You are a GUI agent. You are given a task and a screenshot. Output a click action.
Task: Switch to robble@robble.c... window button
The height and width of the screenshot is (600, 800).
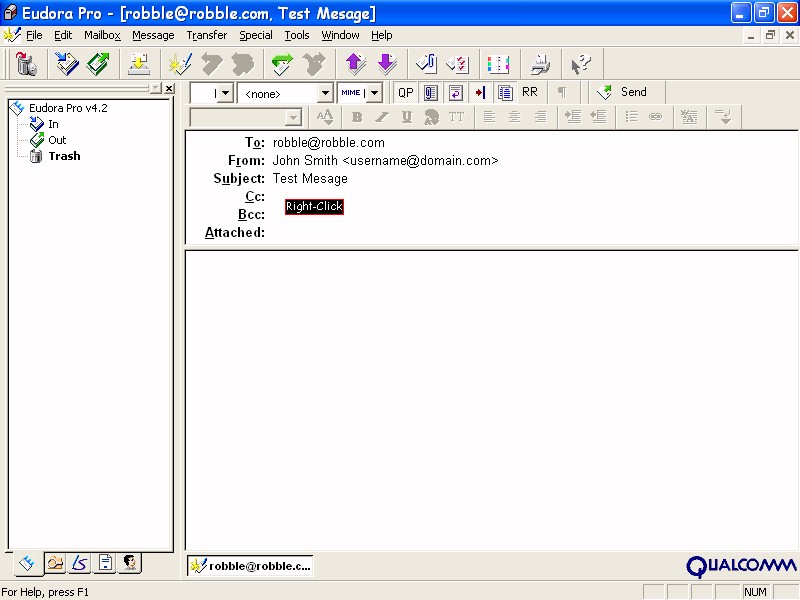pos(250,566)
